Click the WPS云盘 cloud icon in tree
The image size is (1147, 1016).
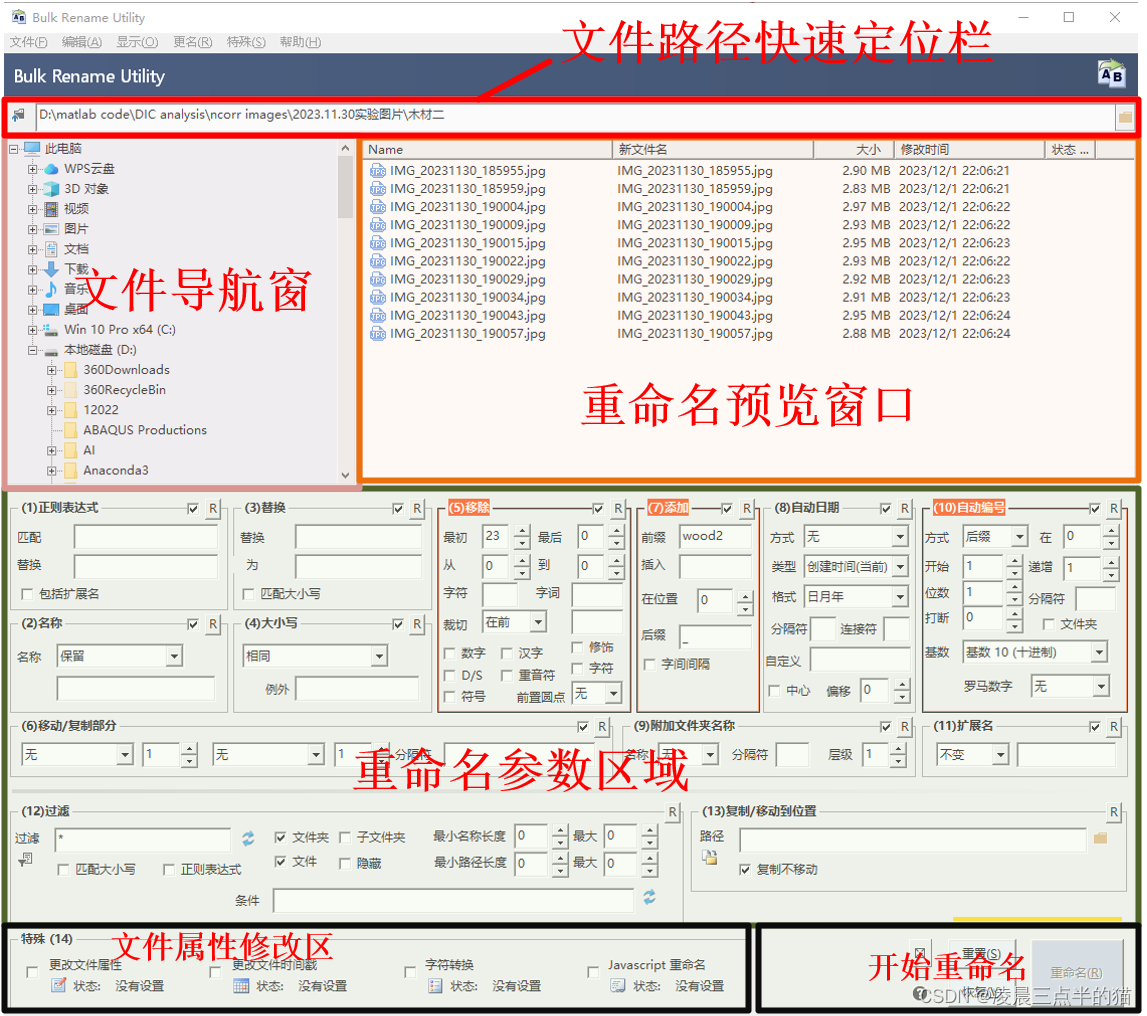point(51,169)
